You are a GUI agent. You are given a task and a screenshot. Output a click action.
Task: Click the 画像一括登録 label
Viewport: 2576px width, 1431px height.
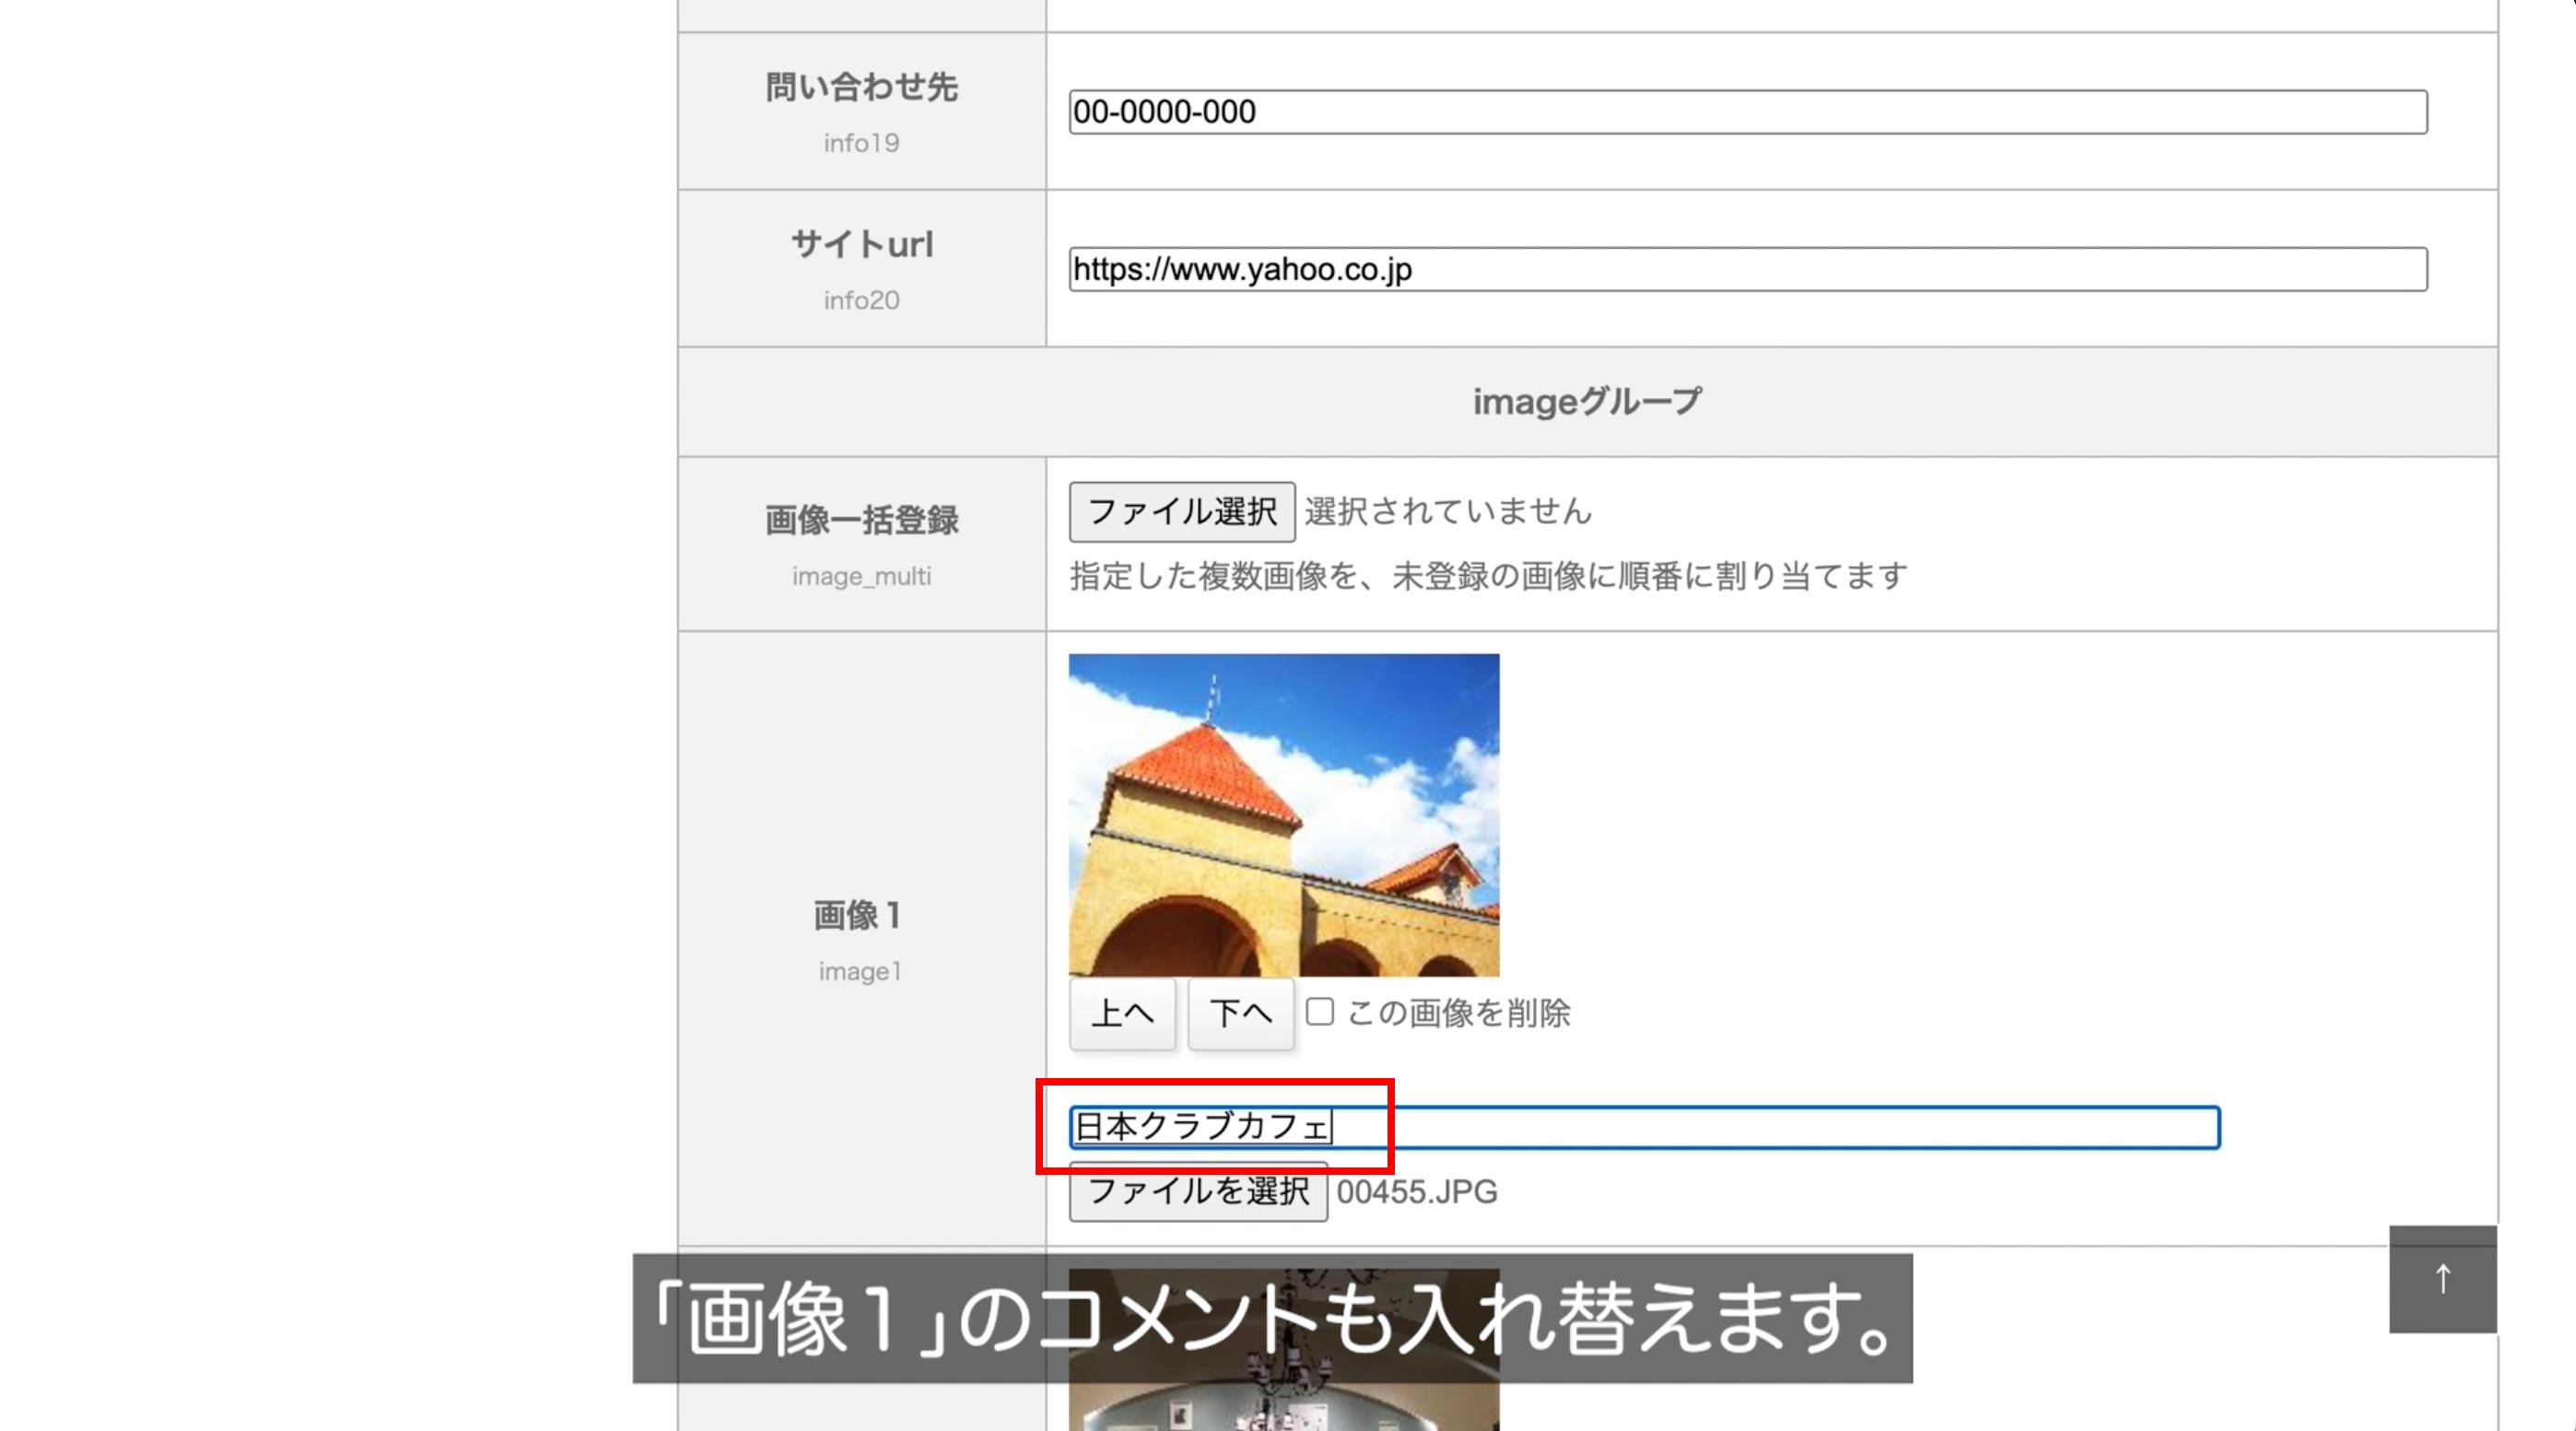pyautogui.click(x=861, y=520)
